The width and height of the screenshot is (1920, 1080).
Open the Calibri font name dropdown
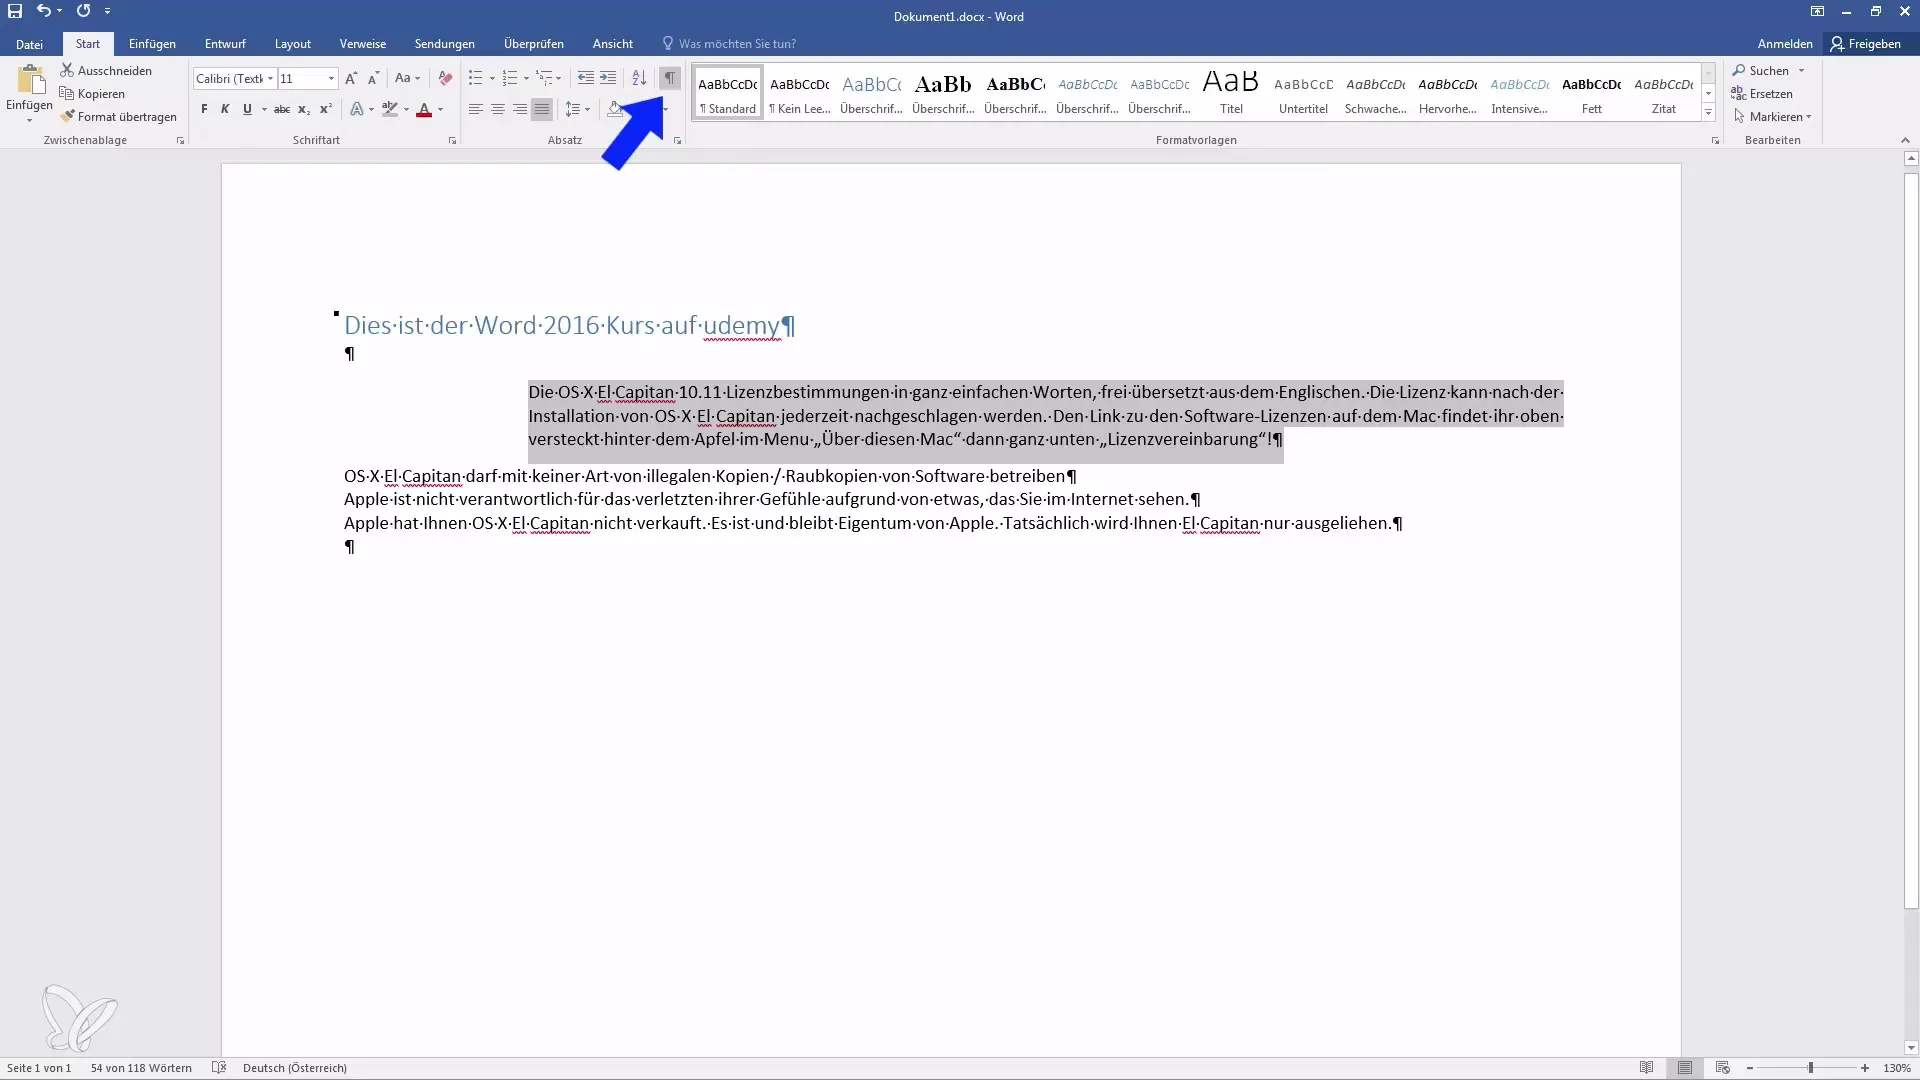coord(270,78)
